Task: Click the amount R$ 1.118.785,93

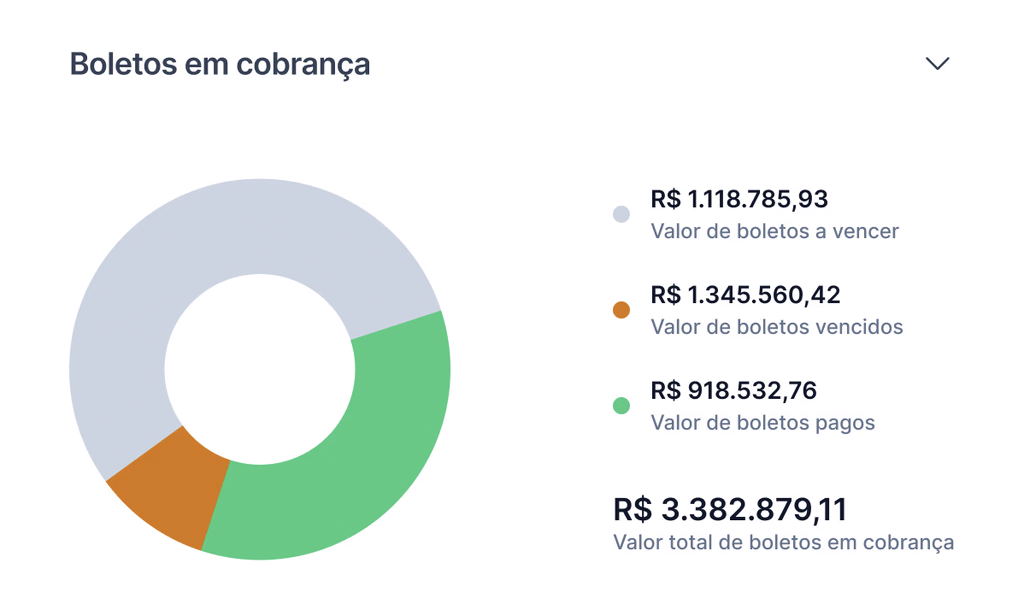Action: 739,199
